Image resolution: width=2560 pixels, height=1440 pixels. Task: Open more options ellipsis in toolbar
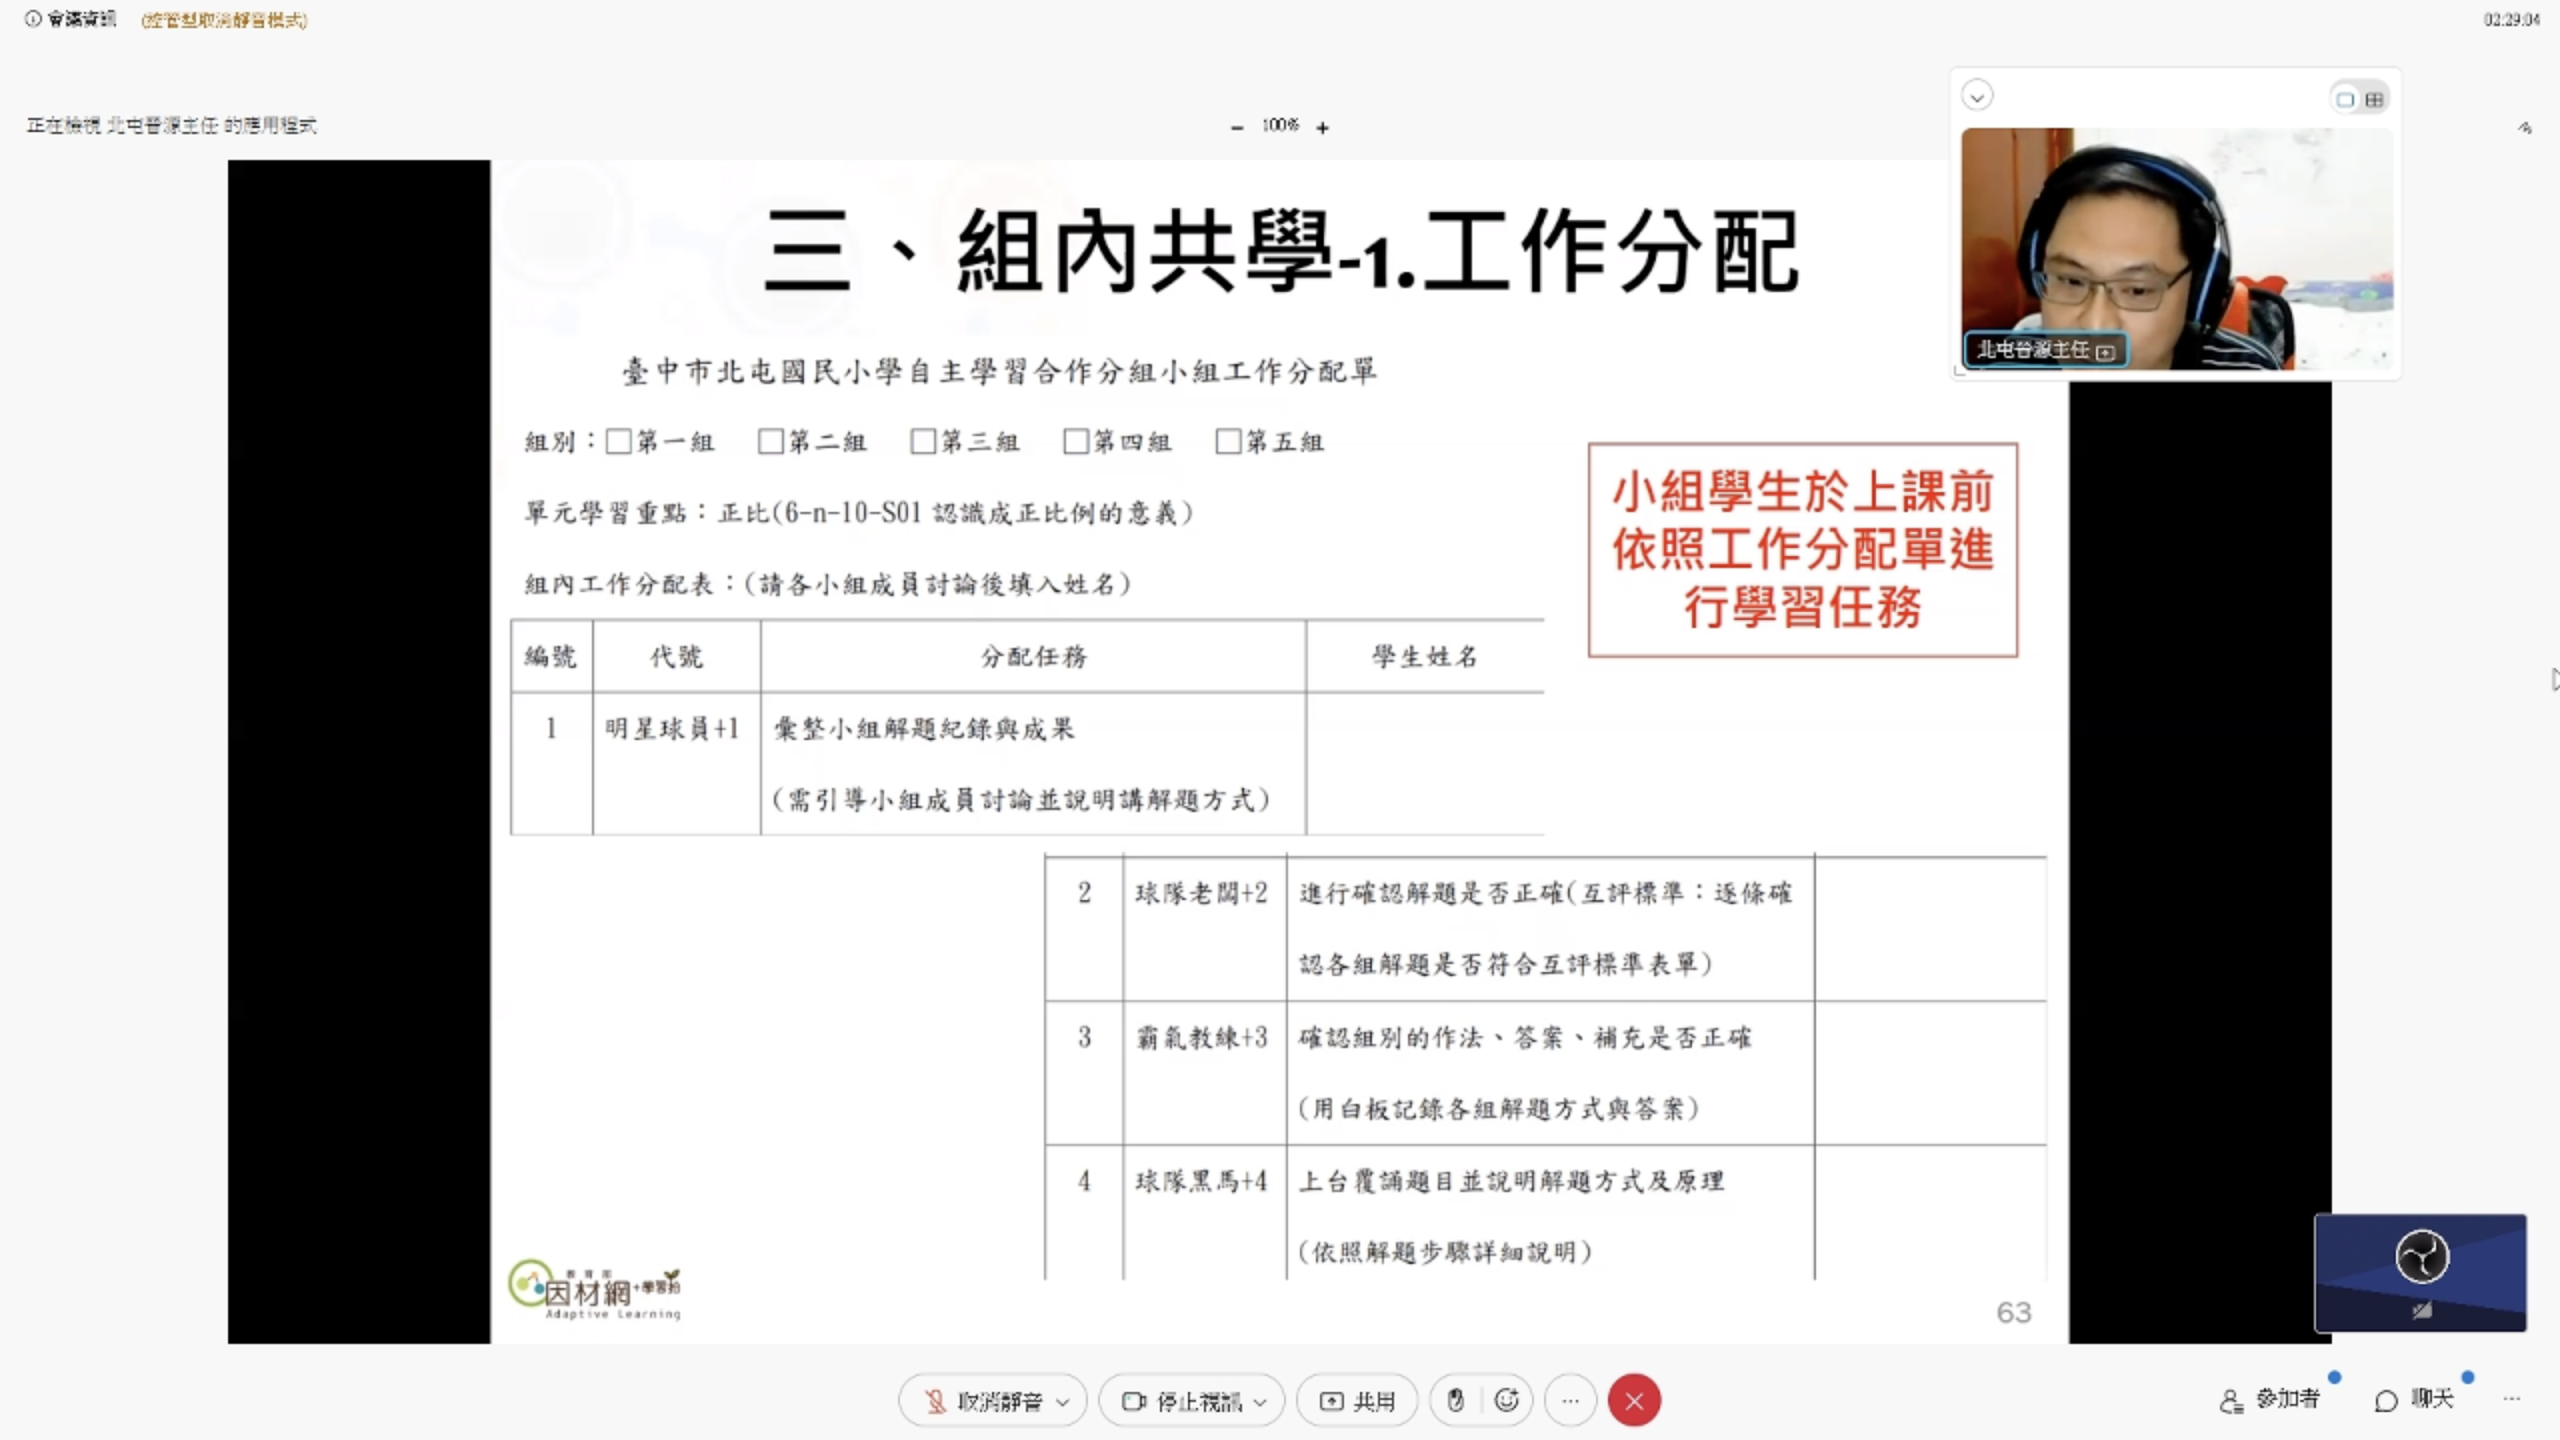point(1570,1401)
